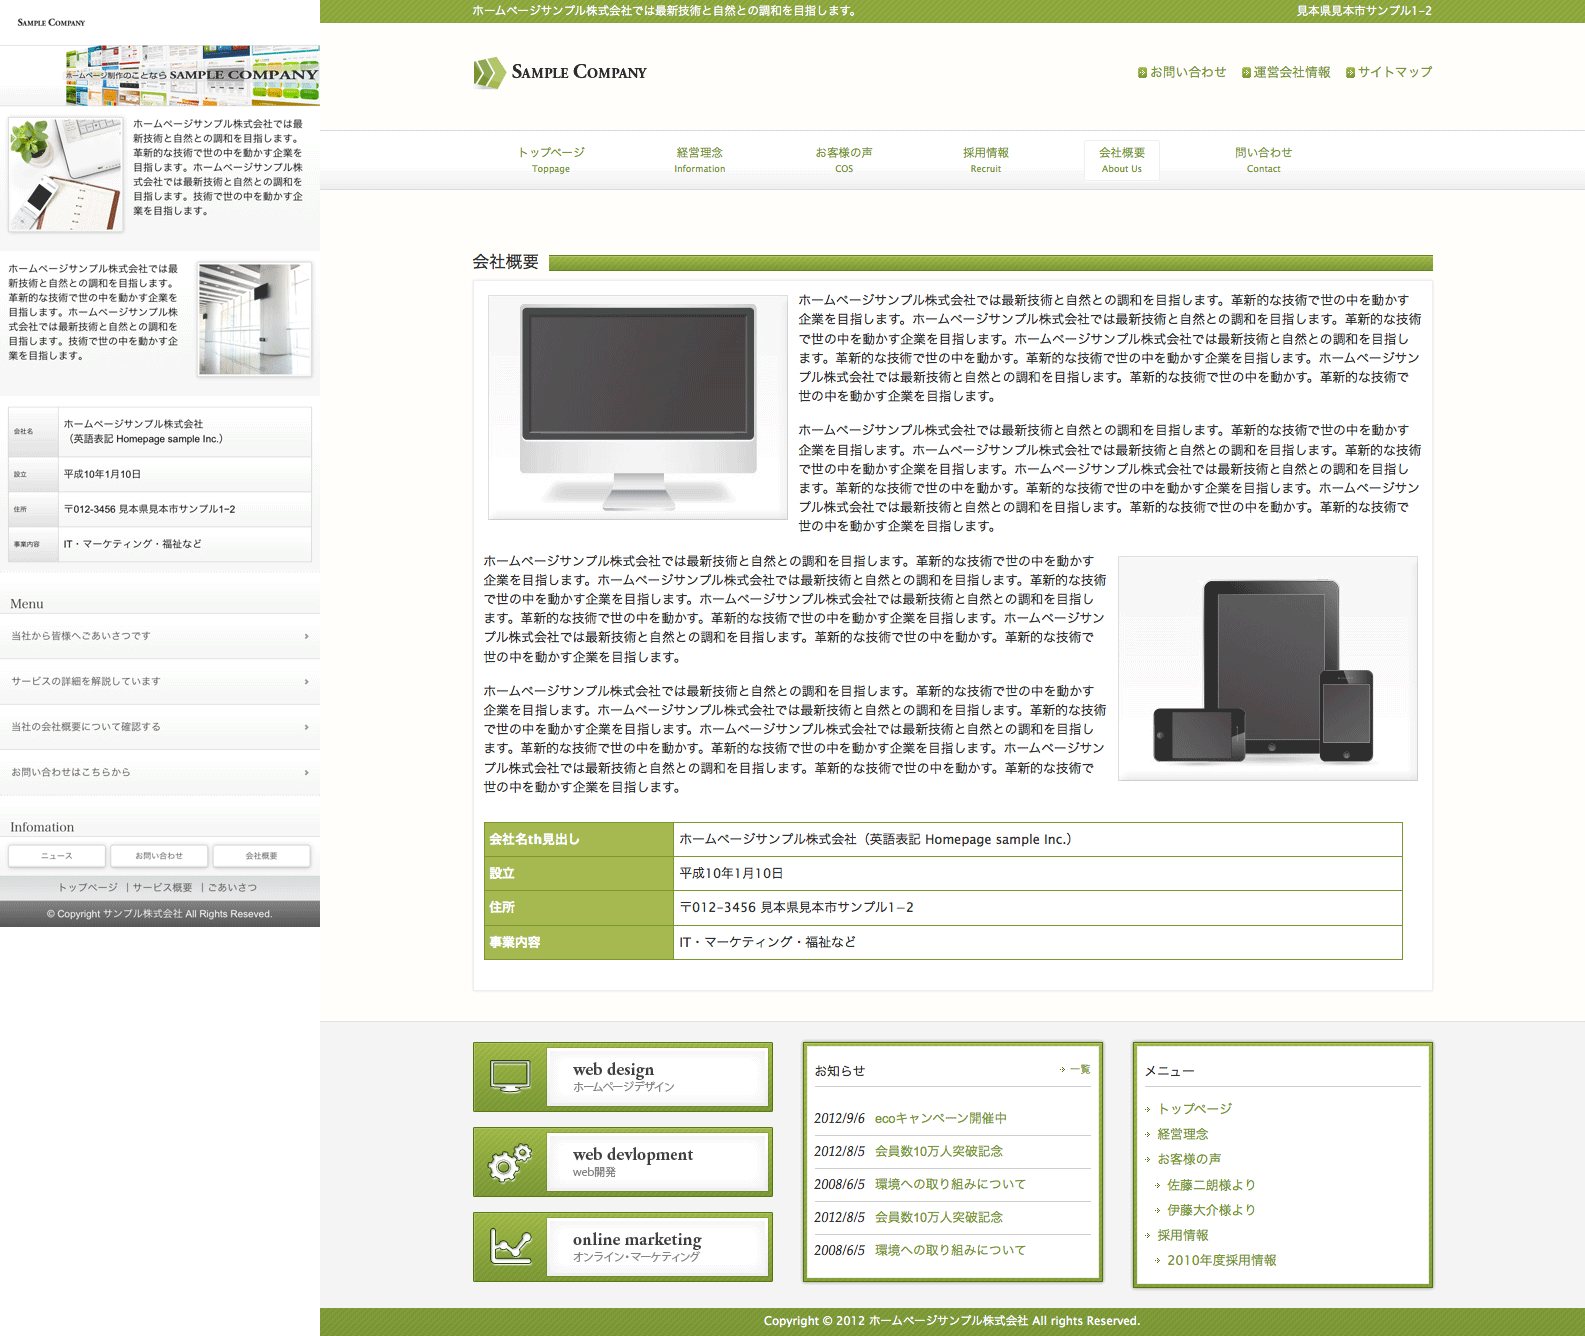Click the icon beside サイトマップ header link
Screen dimensions: 1585x1336
[x=1350, y=72]
